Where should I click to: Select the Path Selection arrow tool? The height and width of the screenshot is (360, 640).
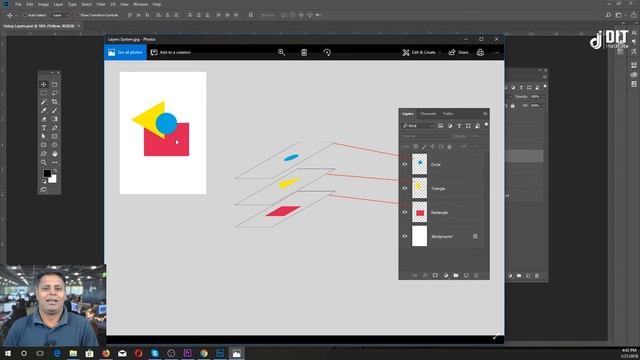coord(44,136)
